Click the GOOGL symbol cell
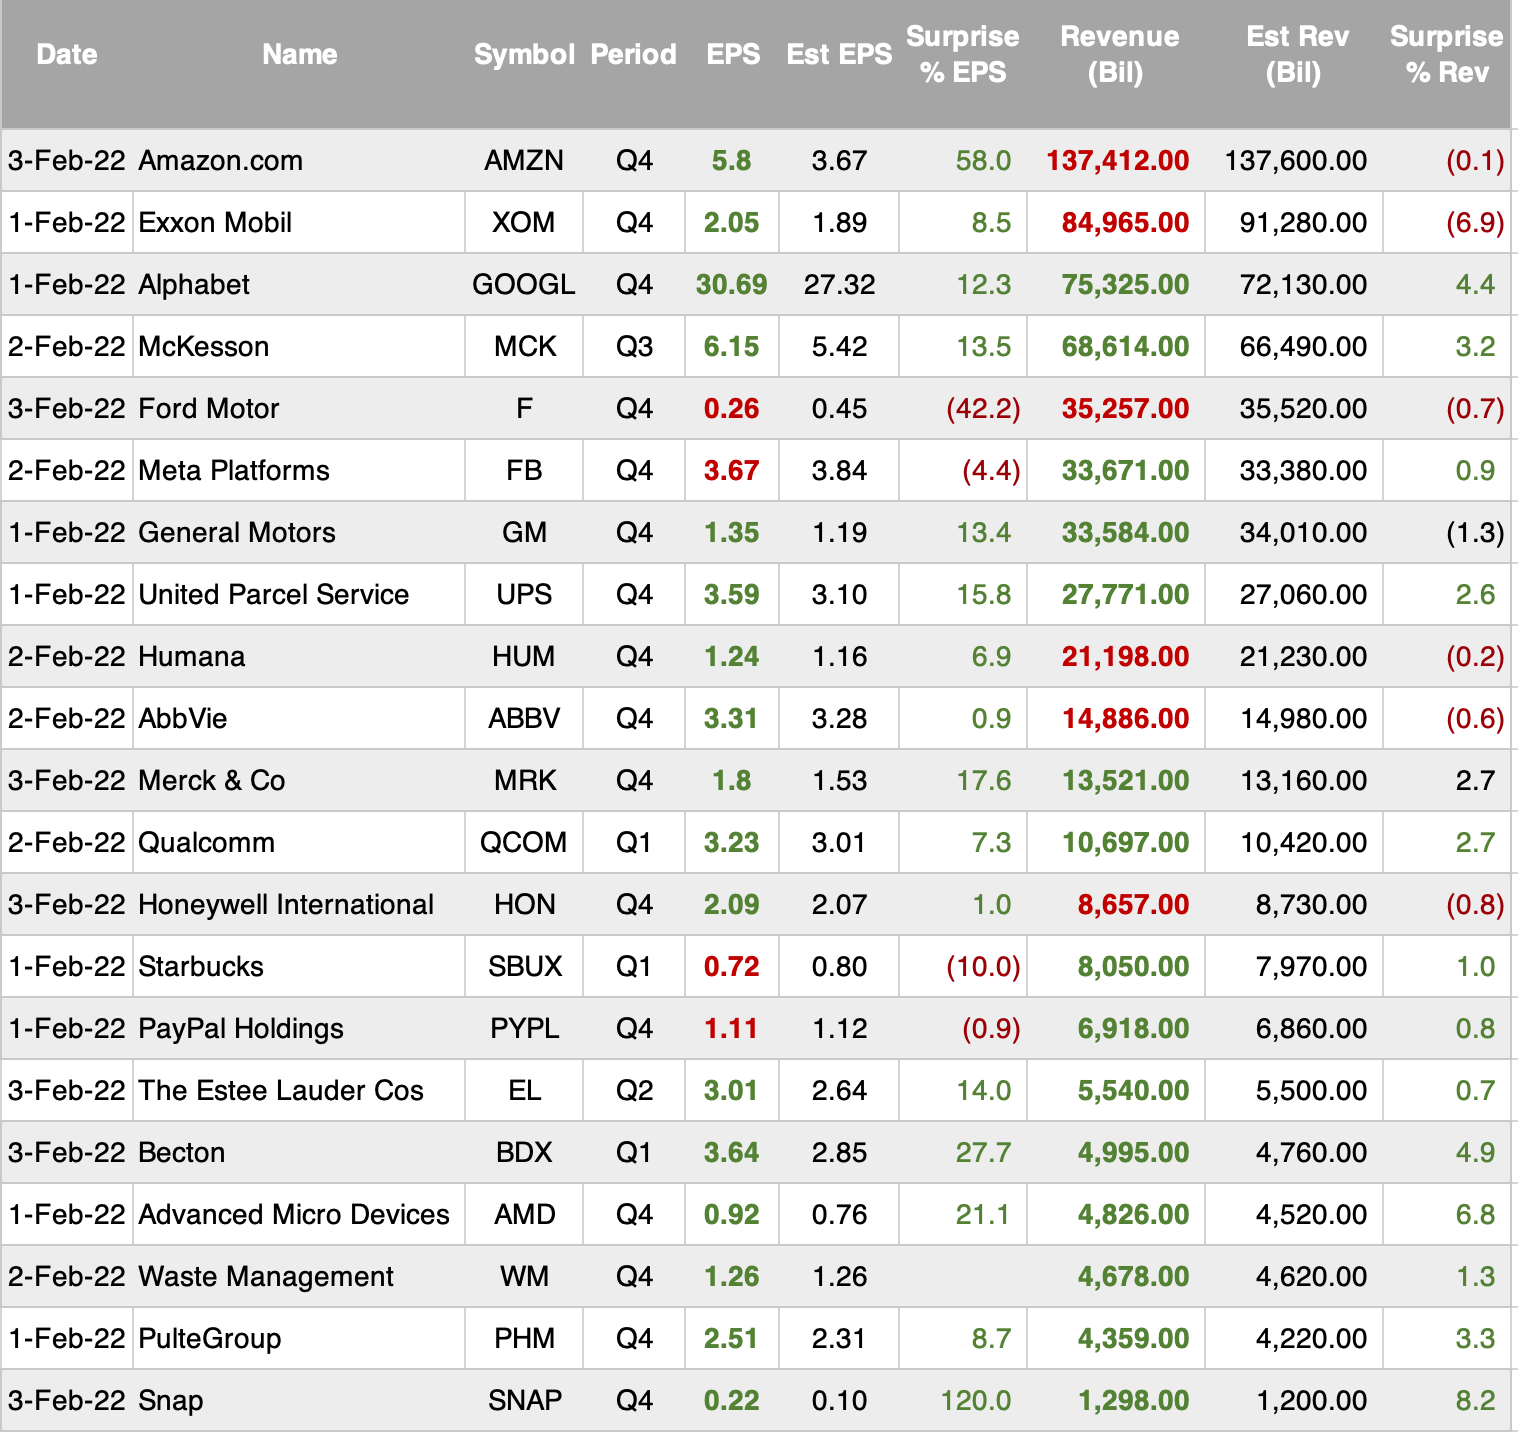Screen dimensions: 1518x1432 point(524,284)
